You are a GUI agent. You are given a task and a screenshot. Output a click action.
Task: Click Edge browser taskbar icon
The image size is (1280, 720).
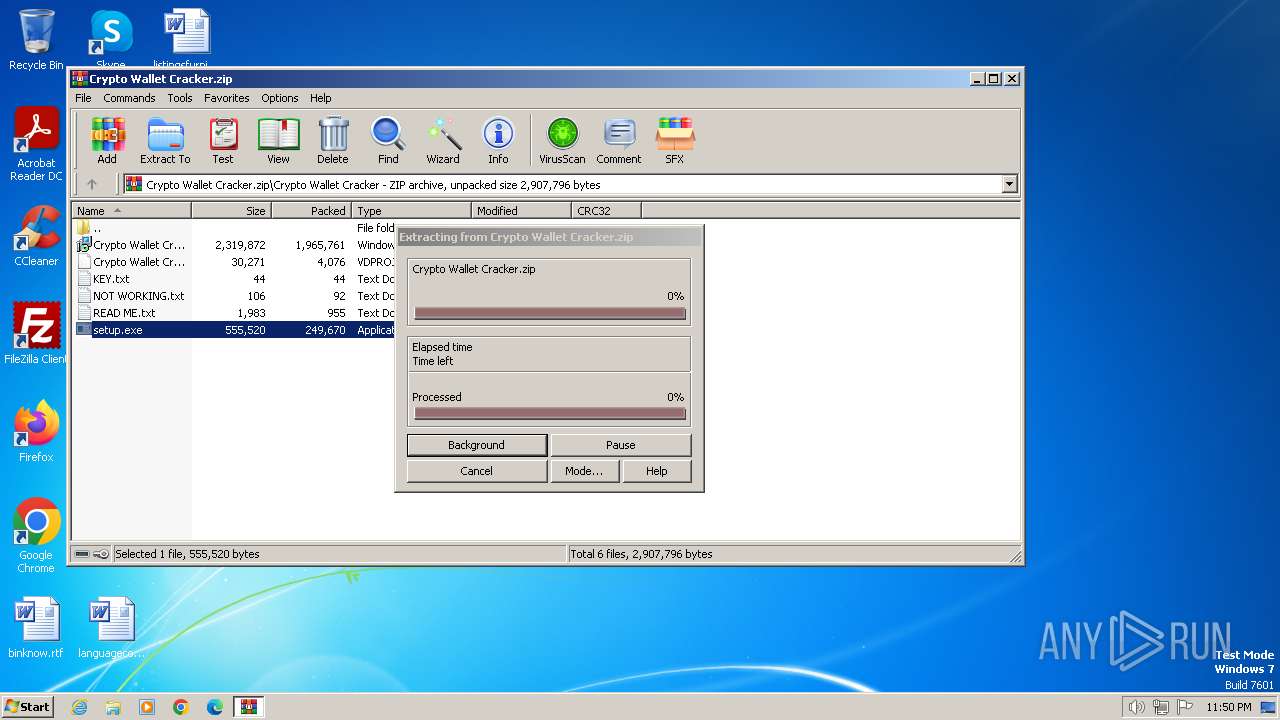215,707
